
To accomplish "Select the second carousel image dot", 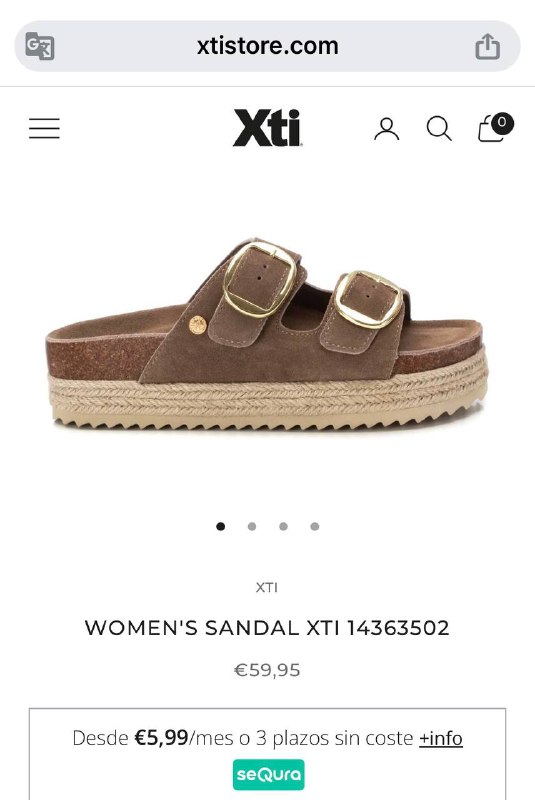I will coord(252,527).
